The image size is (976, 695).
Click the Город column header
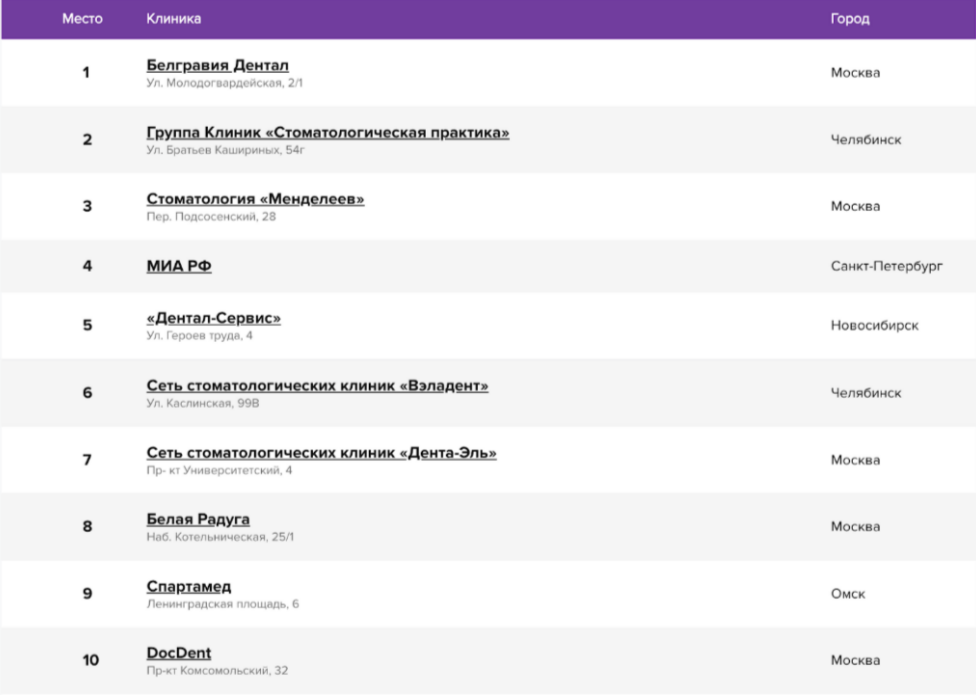click(849, 19)
